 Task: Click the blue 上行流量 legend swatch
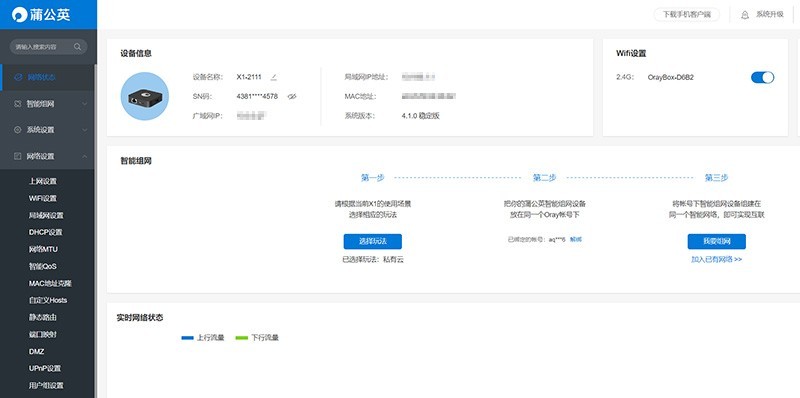(x=188, y=338)
